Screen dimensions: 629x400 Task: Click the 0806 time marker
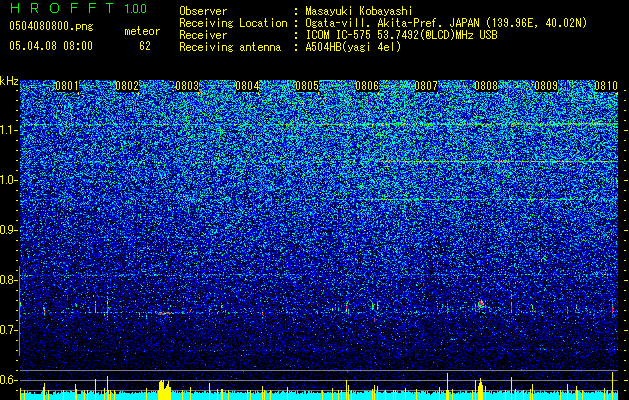(367, 86)
